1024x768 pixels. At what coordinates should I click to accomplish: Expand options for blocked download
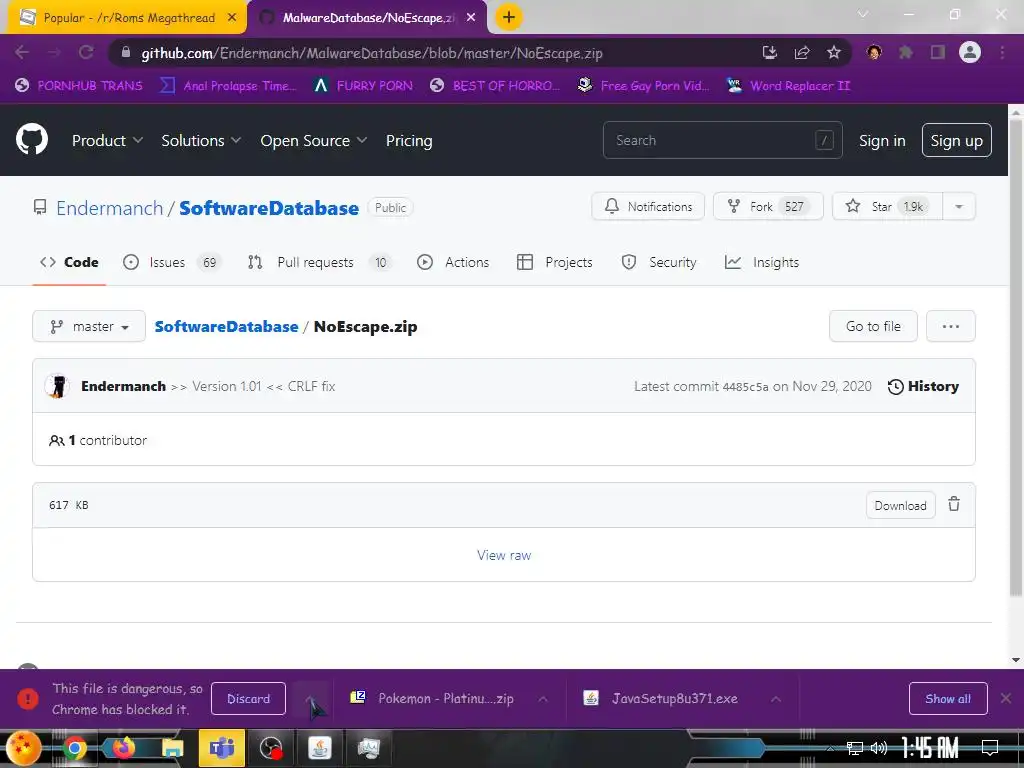coord(310,699)
